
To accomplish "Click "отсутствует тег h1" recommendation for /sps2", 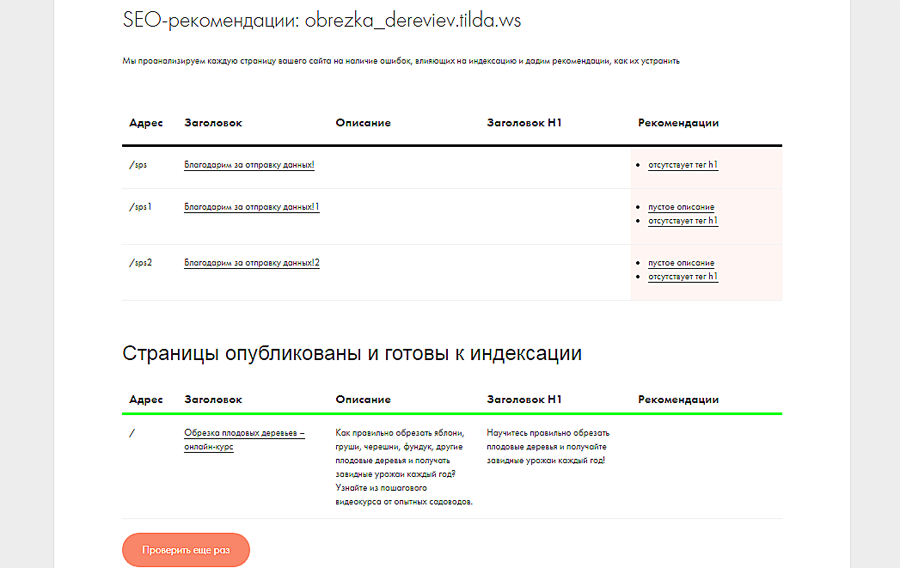I will 683,277.
